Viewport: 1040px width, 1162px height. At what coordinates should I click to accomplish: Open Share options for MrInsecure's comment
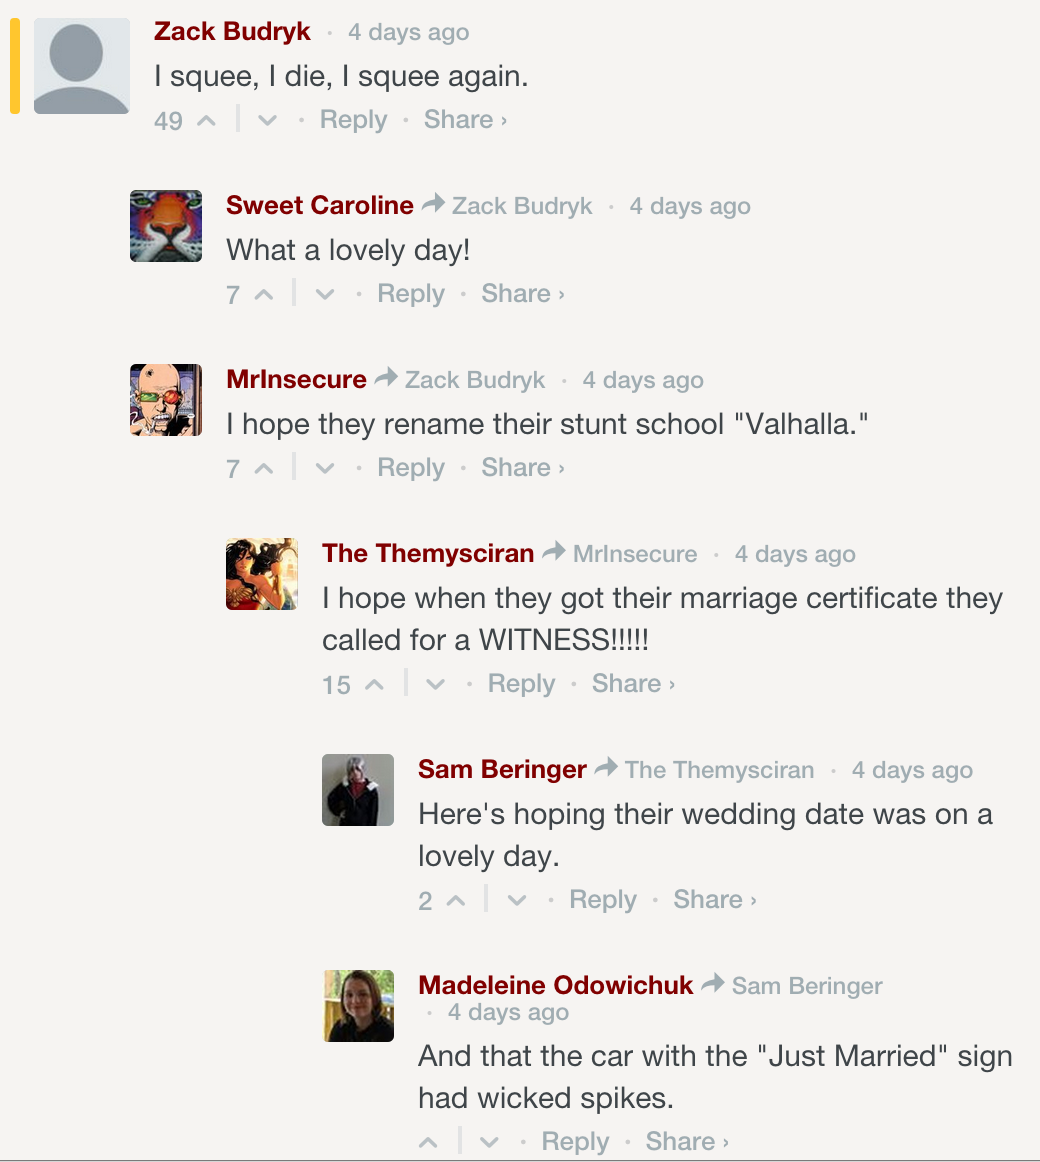click(522, 468)
